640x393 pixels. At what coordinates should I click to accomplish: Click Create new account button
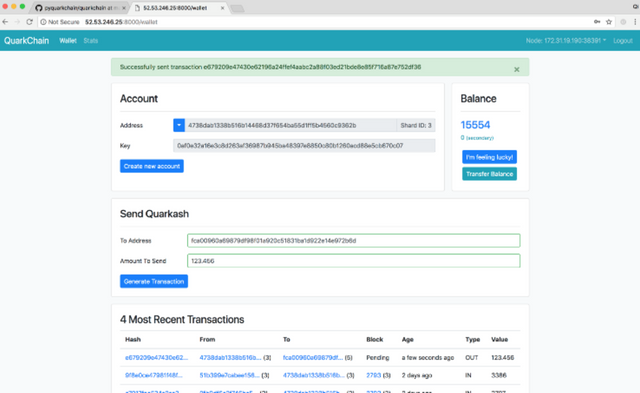[152, 166]
